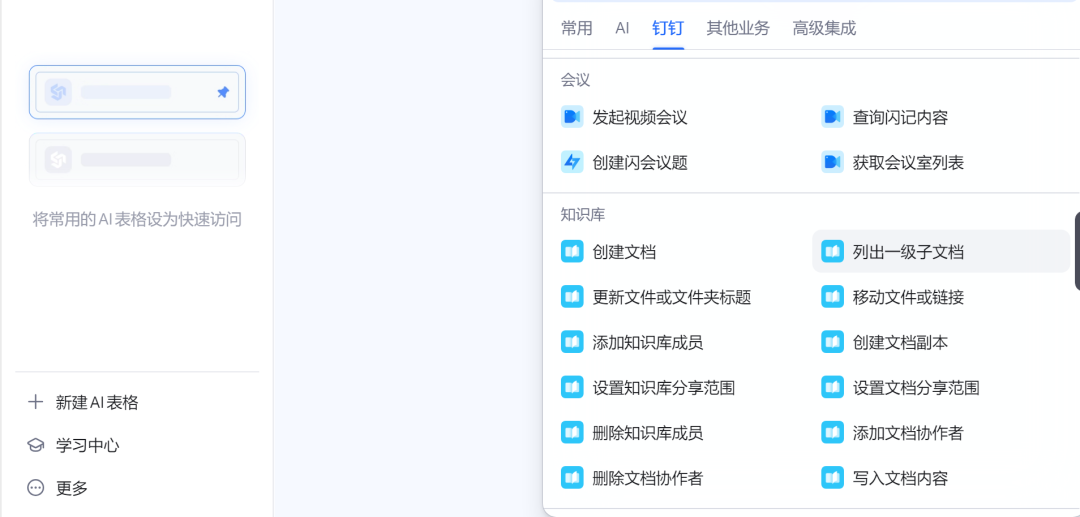The width and height of the screenshot is (1080, 517).
Task: Click the book icon beside 更新文件或文件夹标题
Action: tap(572, 297)
